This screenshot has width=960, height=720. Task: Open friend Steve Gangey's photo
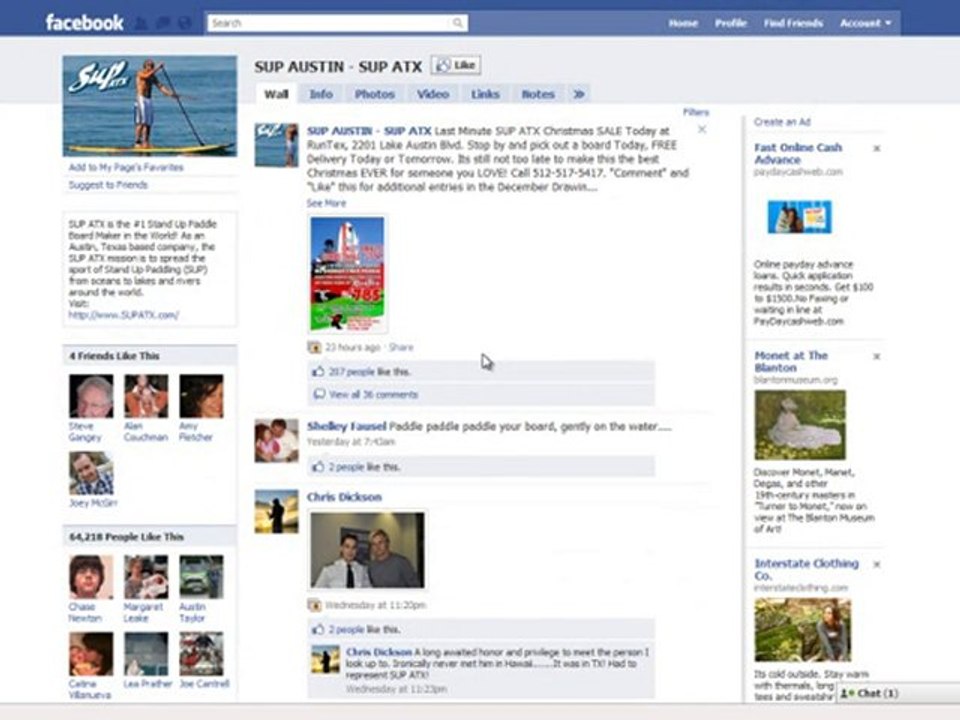[91, 396]
